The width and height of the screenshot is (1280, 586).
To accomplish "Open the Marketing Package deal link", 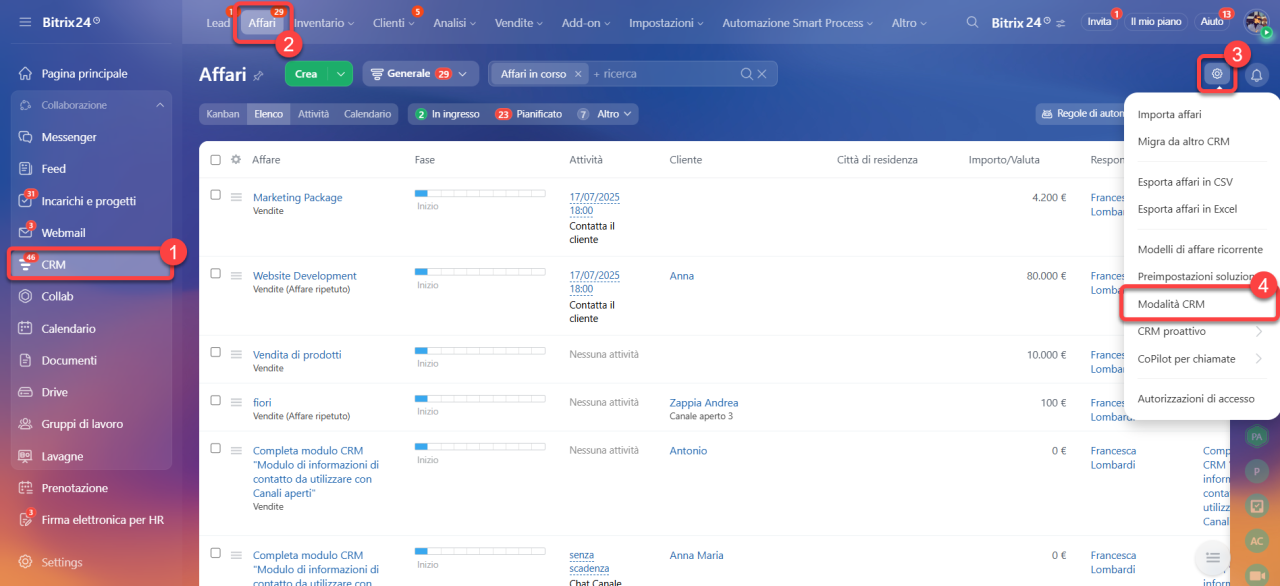I will [x=297, y=198].
